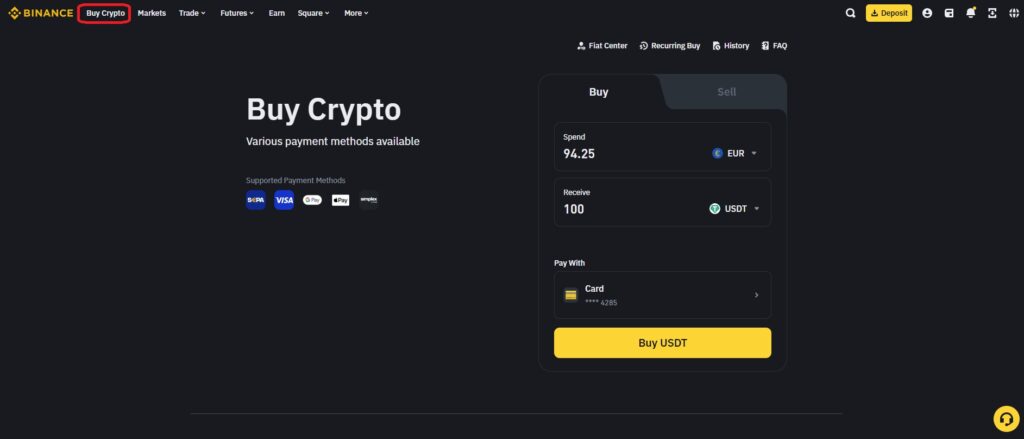Open the notifications bell icon
Image resolution: width=1024 pixels, height=439 pixels.
pyautogui.click(x=970, y=13)
